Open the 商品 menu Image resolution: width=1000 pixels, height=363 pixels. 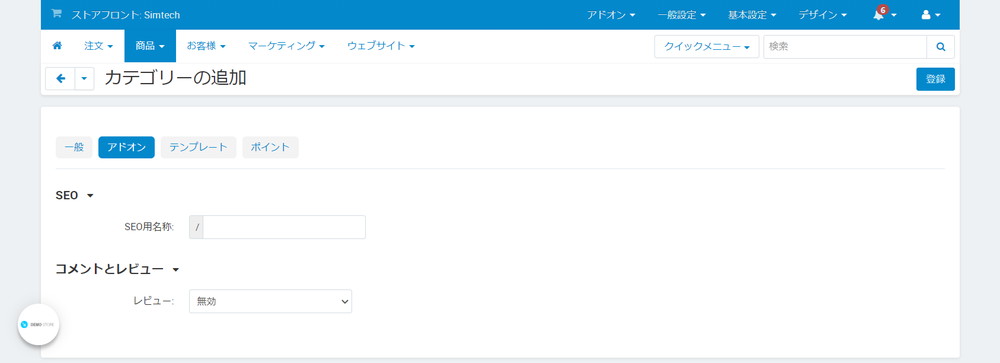[150, 46]
